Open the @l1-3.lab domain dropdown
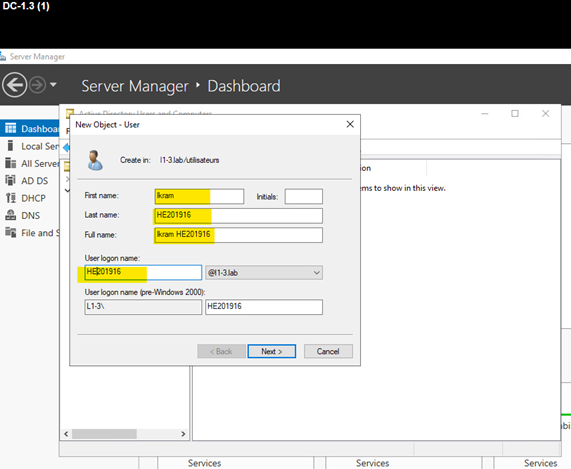The height and width of the screenshot is (469, 571). click(264, 273)
